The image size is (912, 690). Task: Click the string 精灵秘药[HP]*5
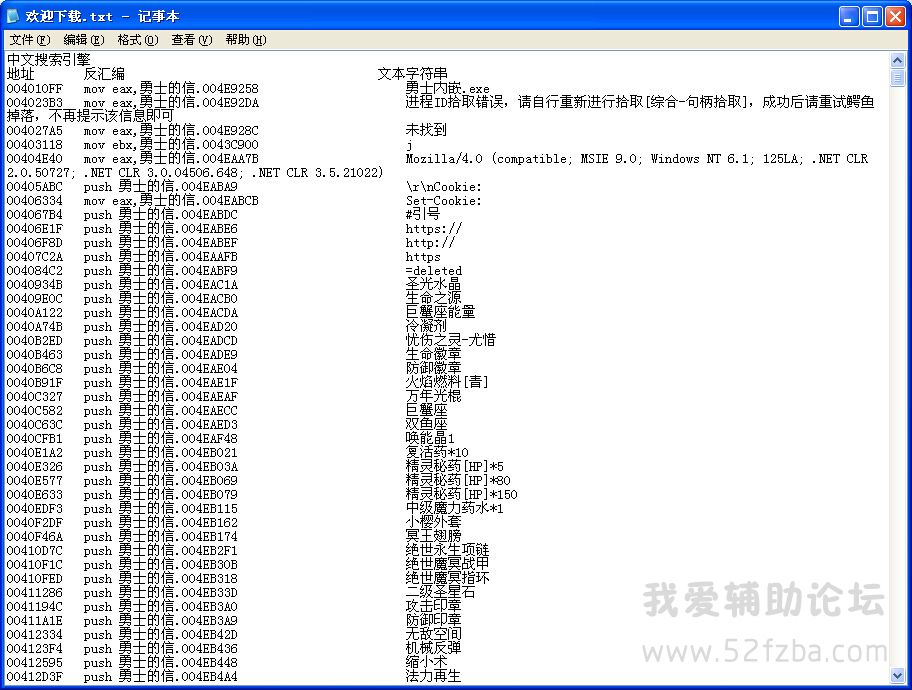click(455, 466)
